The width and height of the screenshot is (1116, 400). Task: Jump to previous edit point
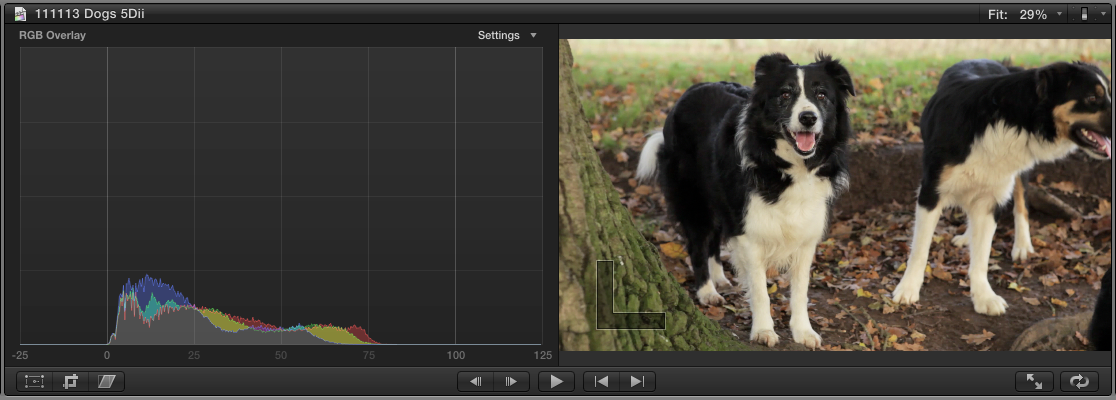coord(602,381)
